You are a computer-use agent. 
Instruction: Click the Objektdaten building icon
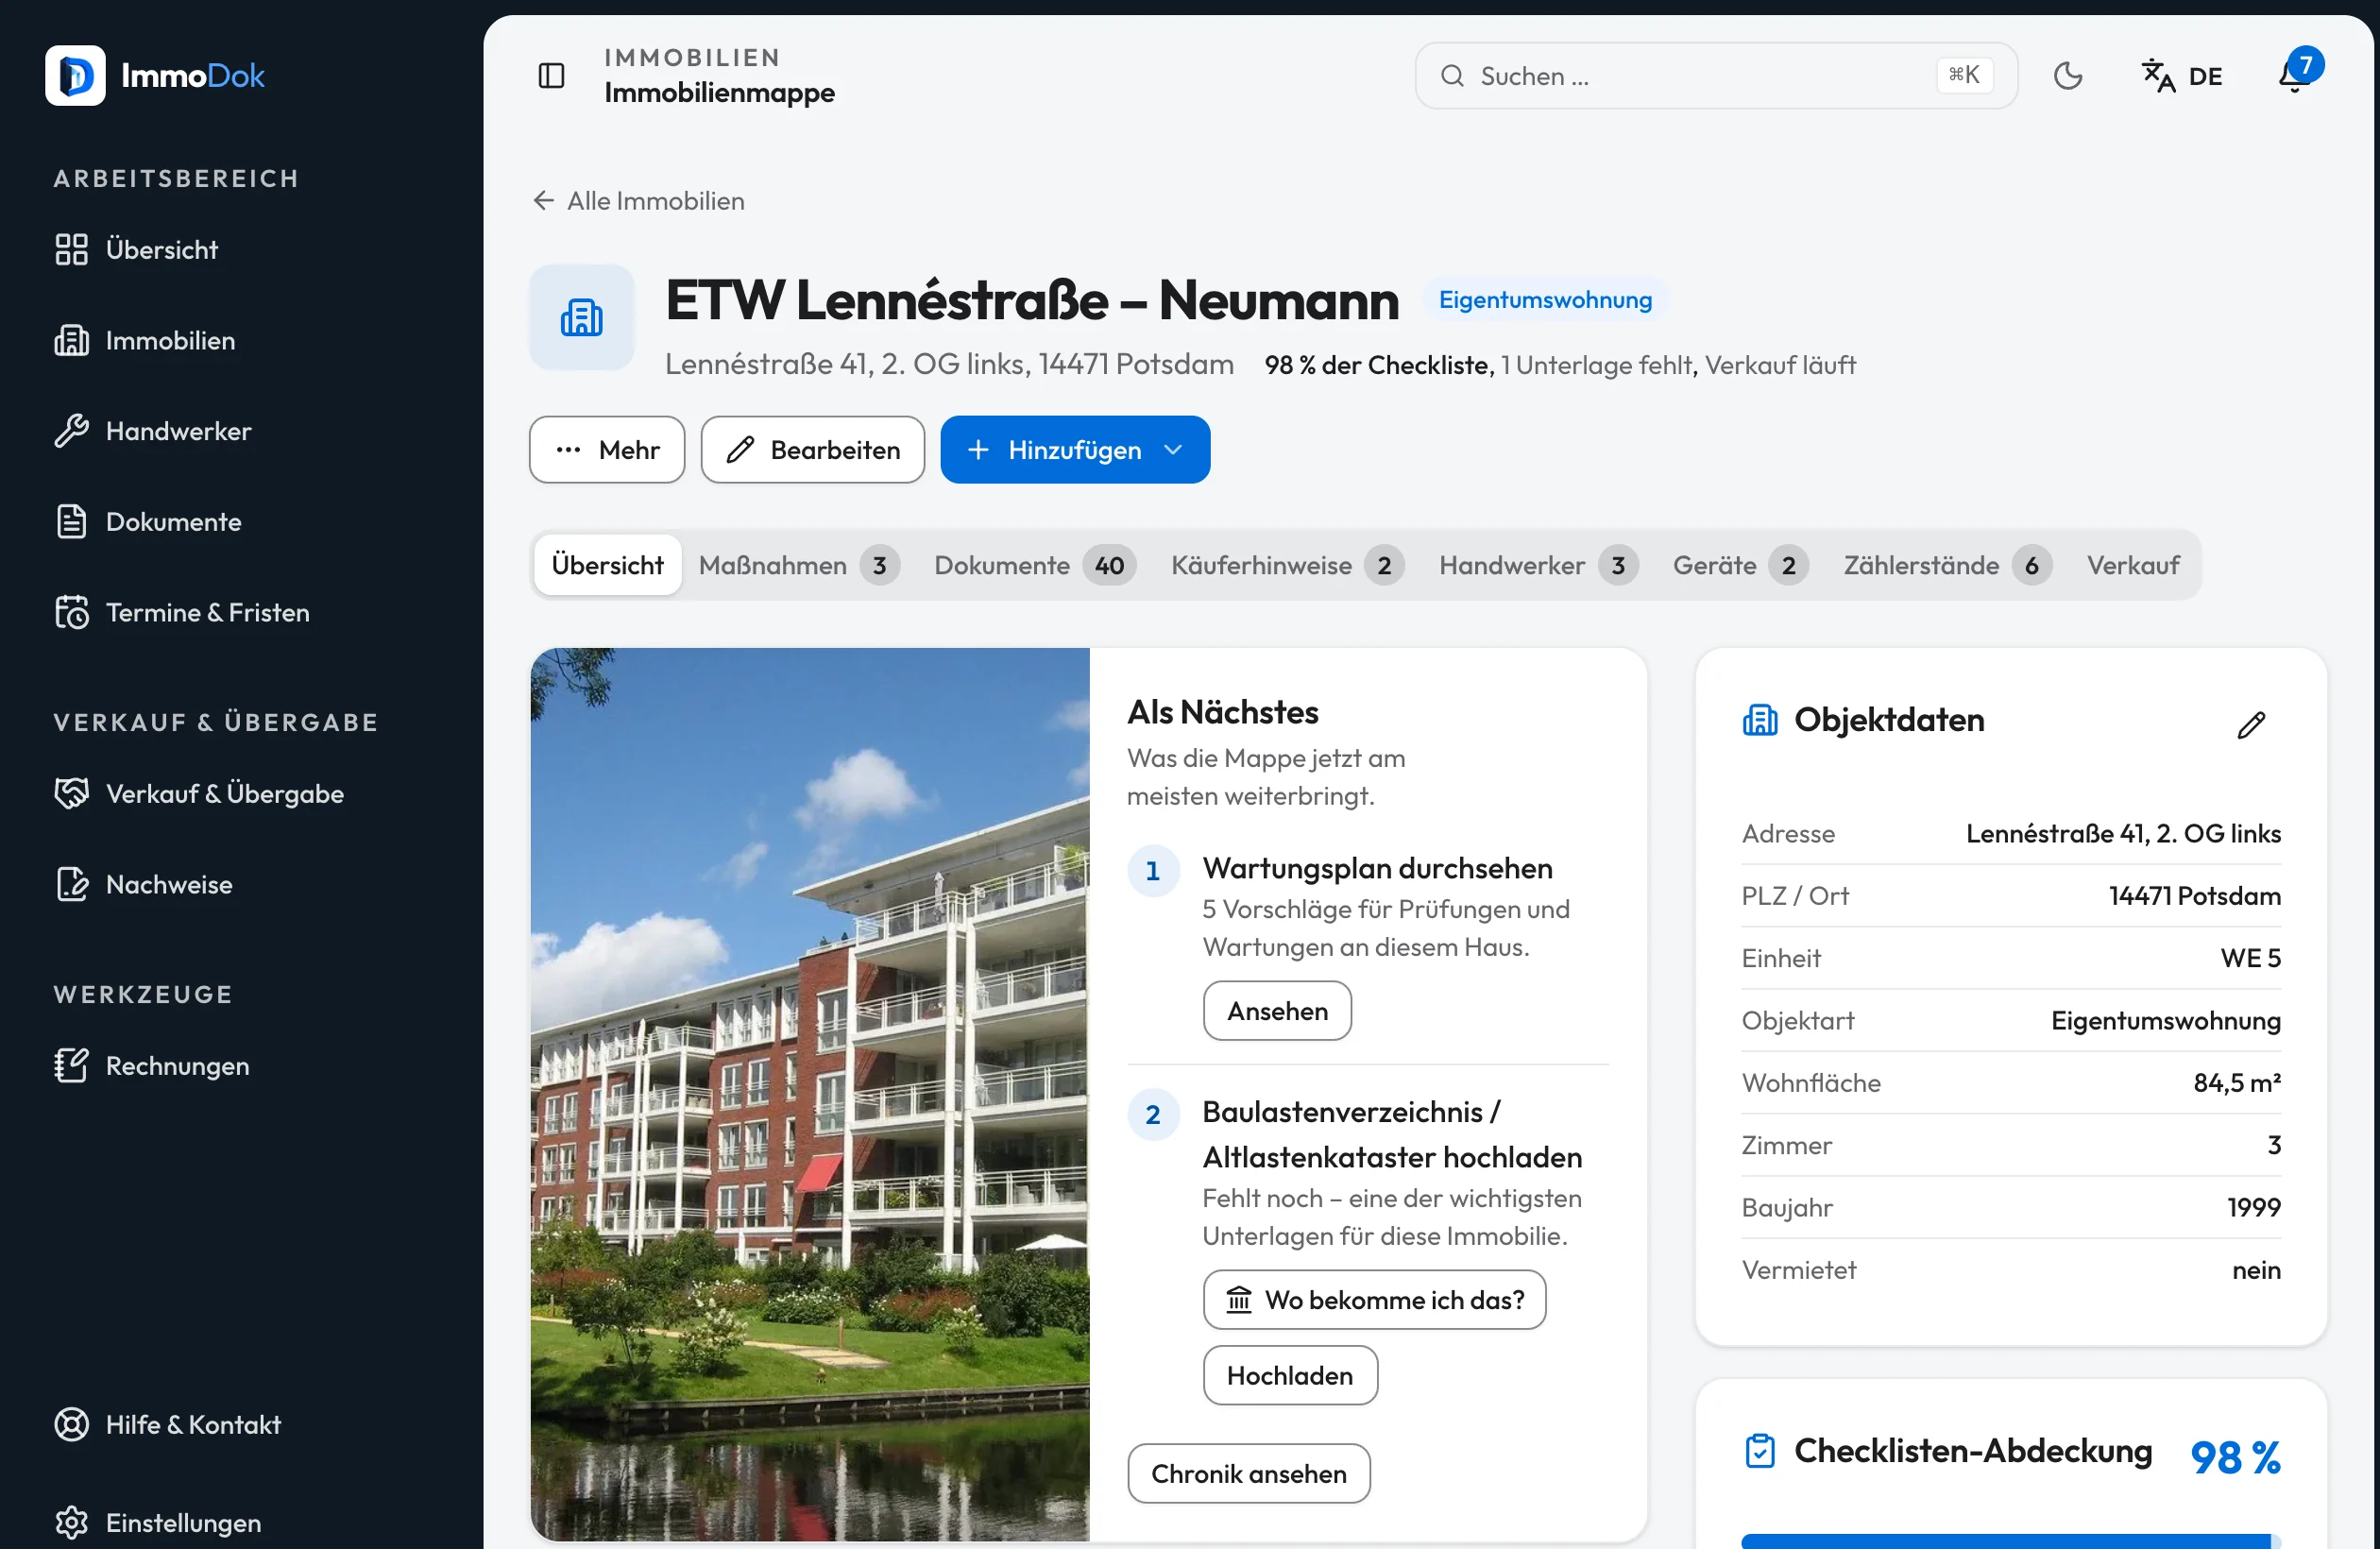[1760, 720]
